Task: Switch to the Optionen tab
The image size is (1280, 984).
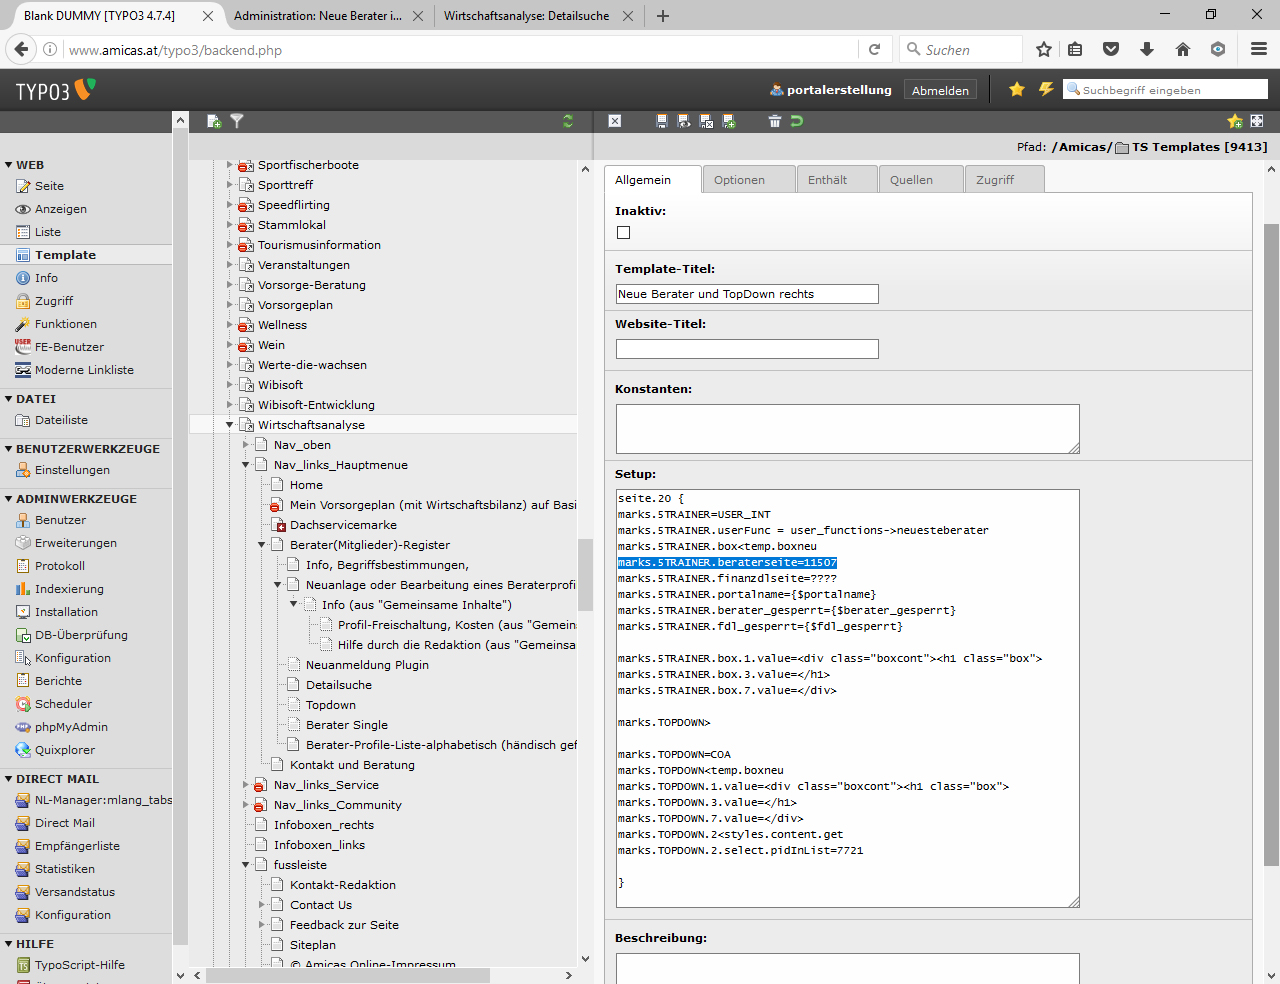Action: click(749, 180)
